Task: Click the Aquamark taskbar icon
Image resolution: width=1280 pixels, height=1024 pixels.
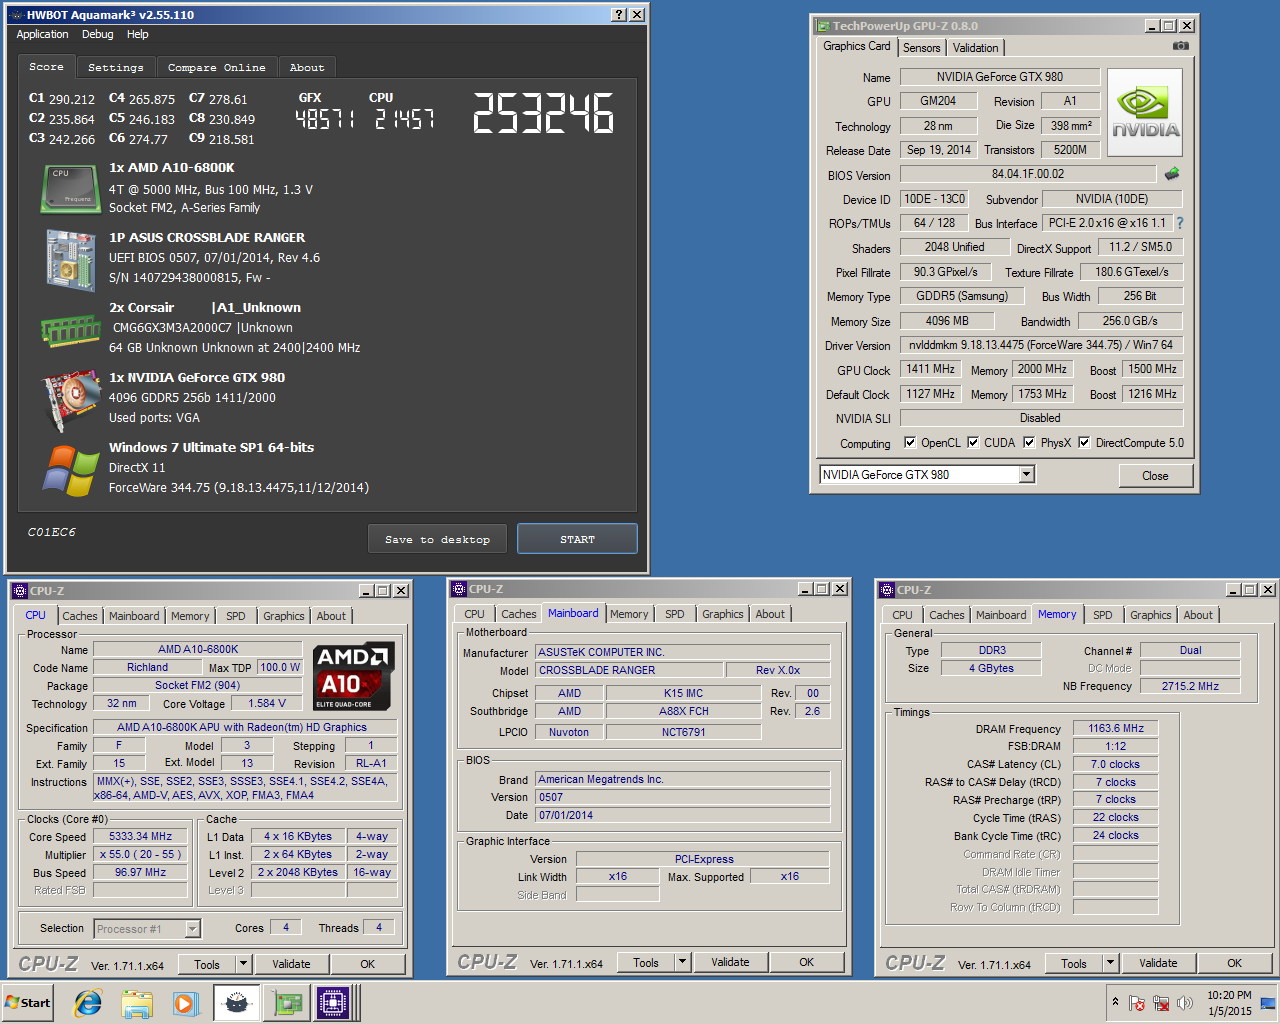Action: tap(236, 1003)
